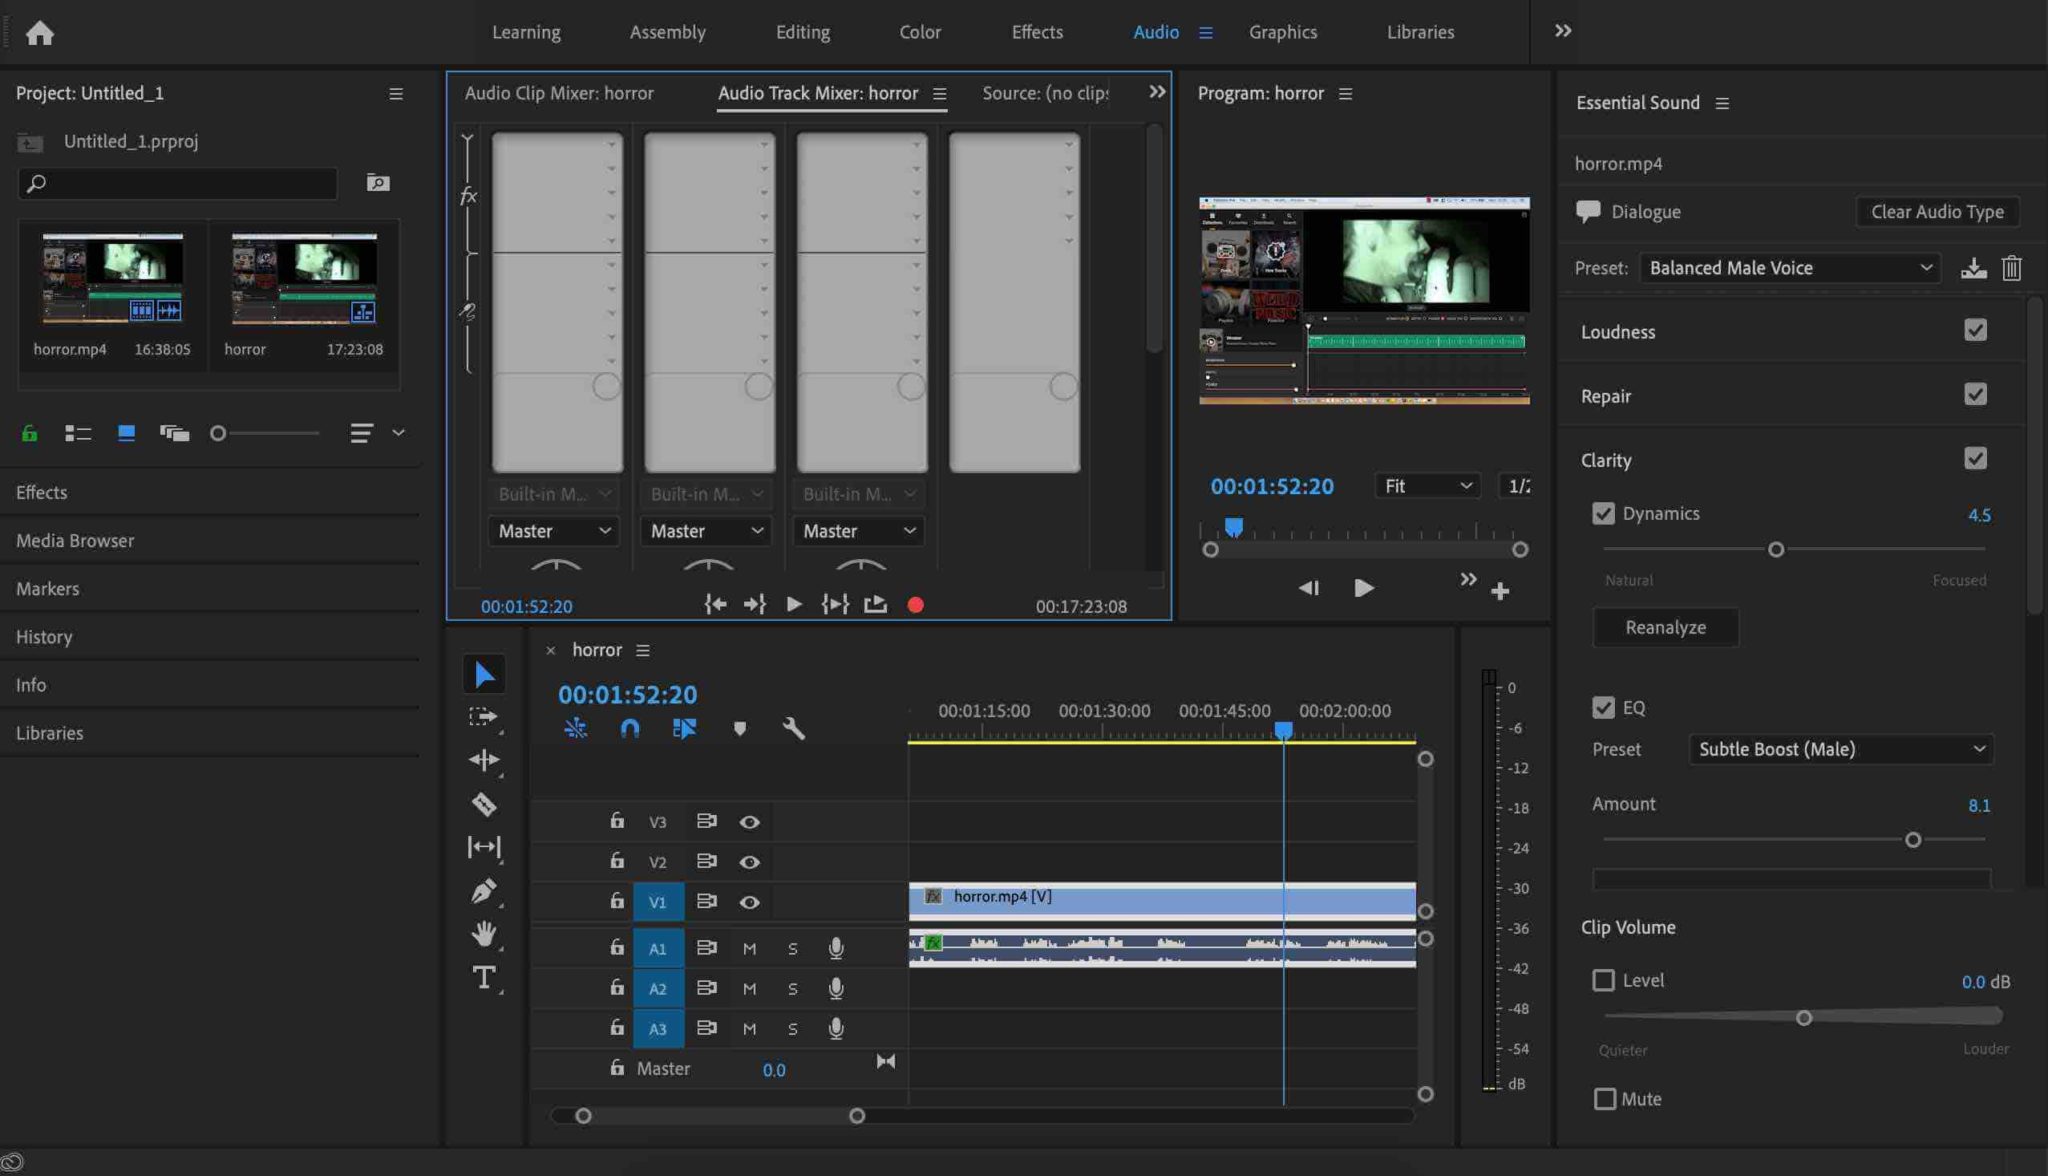This screenshot has height=1176, width=2048.
Task: Toggle Dynamics checkbox under Clarity
Action: click(x=1602, y=513)
